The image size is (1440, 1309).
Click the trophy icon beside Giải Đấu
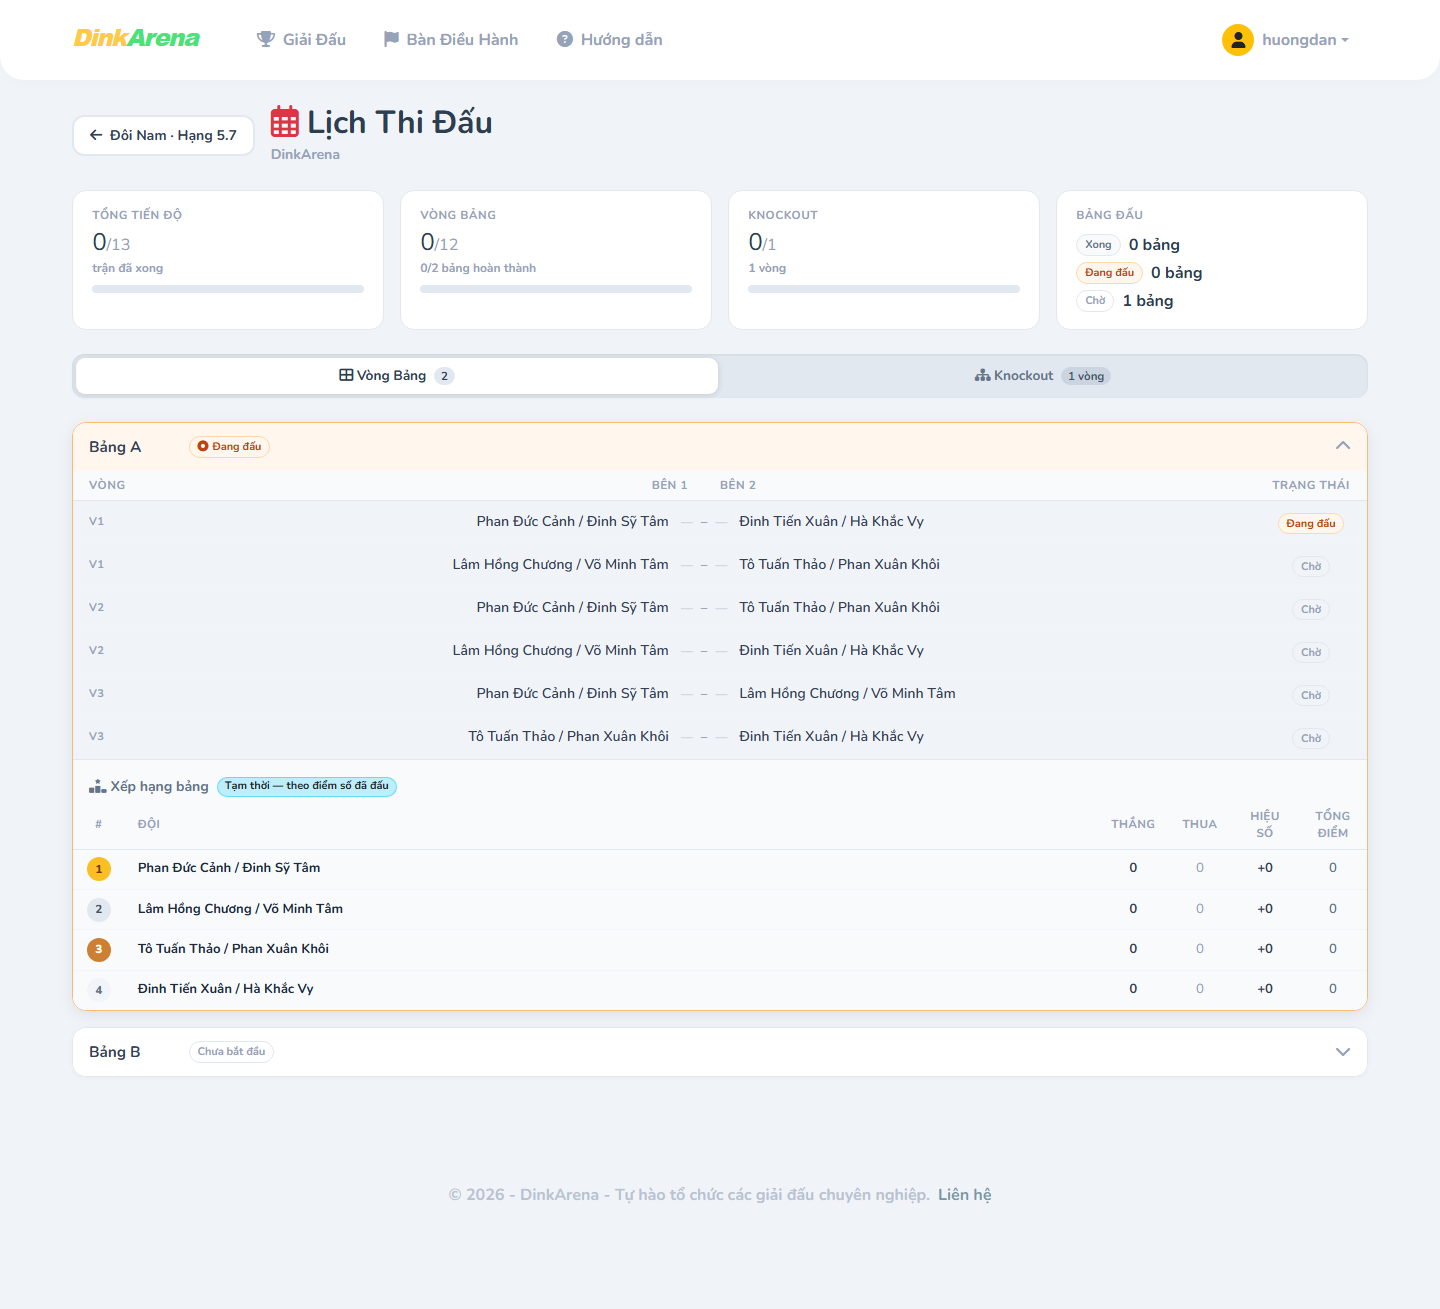click(x=266, y=39)
